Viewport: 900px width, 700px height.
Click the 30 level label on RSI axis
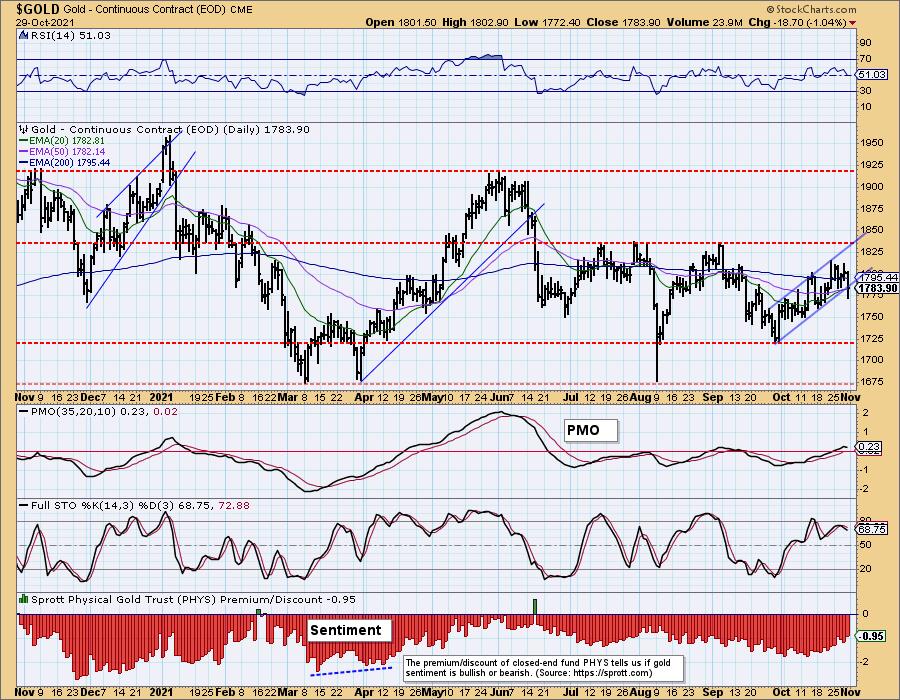(x=865, y=91)
